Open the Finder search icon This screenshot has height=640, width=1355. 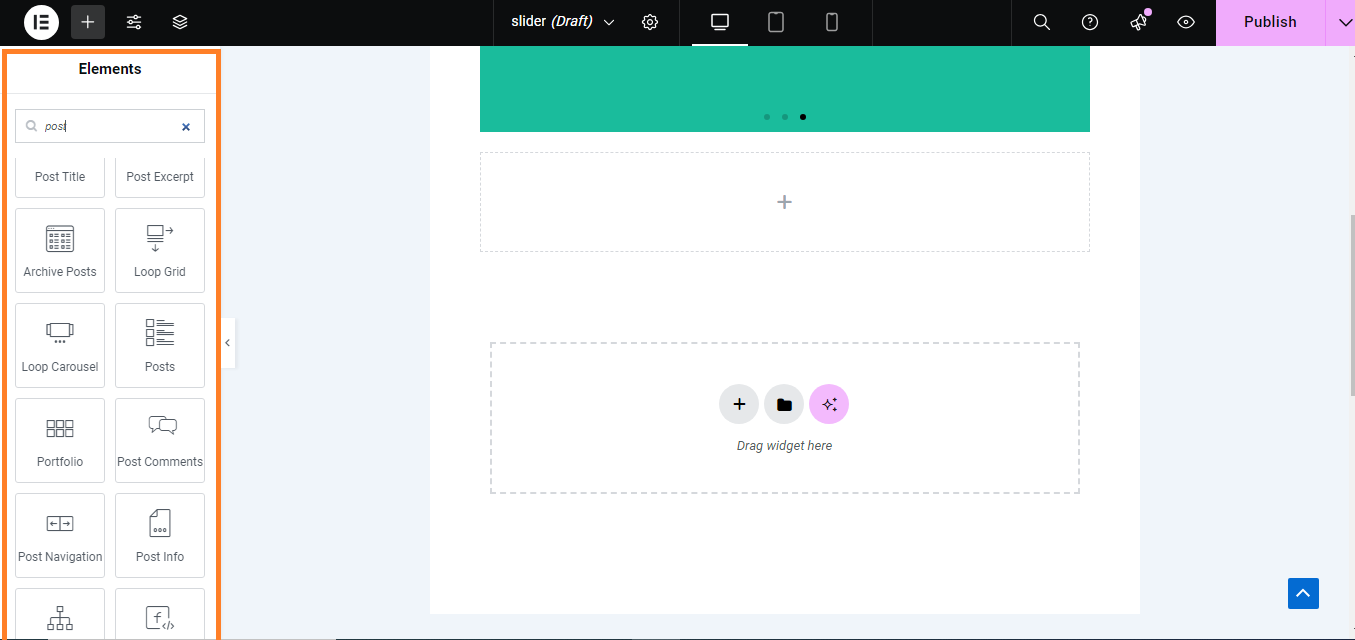tap(1041, 22)
